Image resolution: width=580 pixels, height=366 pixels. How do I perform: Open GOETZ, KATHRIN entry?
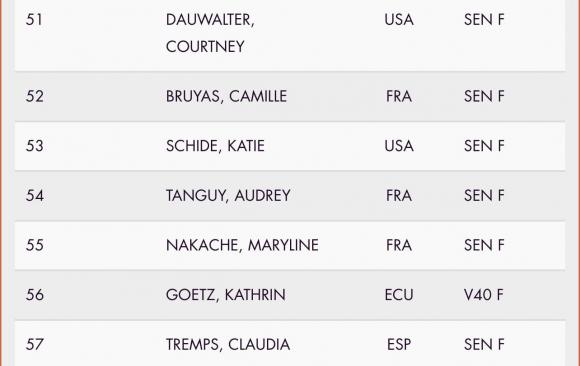point(226,295)
